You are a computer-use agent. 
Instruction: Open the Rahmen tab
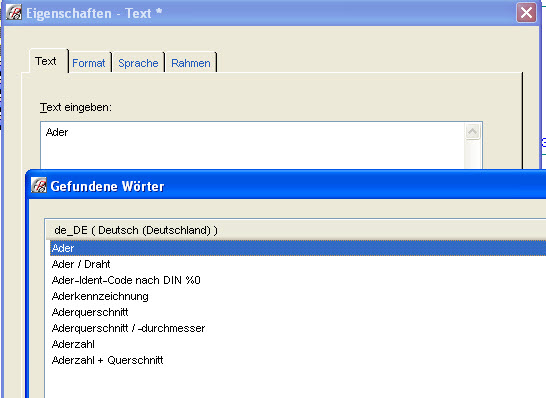click(191, 63)
